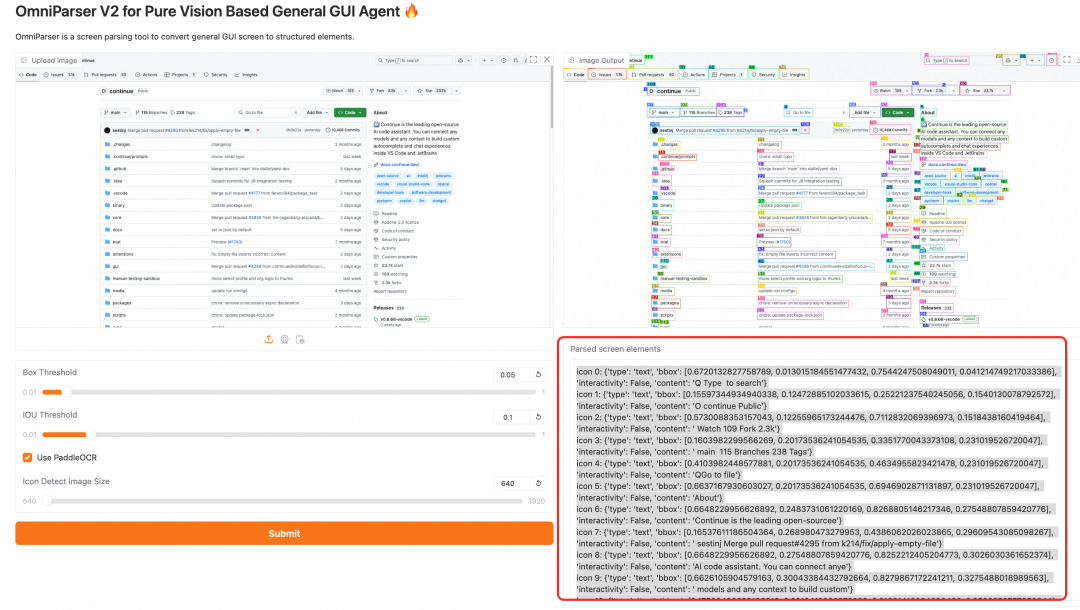The width and height of the screenshot is (1080, 610).
Task: Click the 1920 maximum label of size slider
Action: click(537, 501)
